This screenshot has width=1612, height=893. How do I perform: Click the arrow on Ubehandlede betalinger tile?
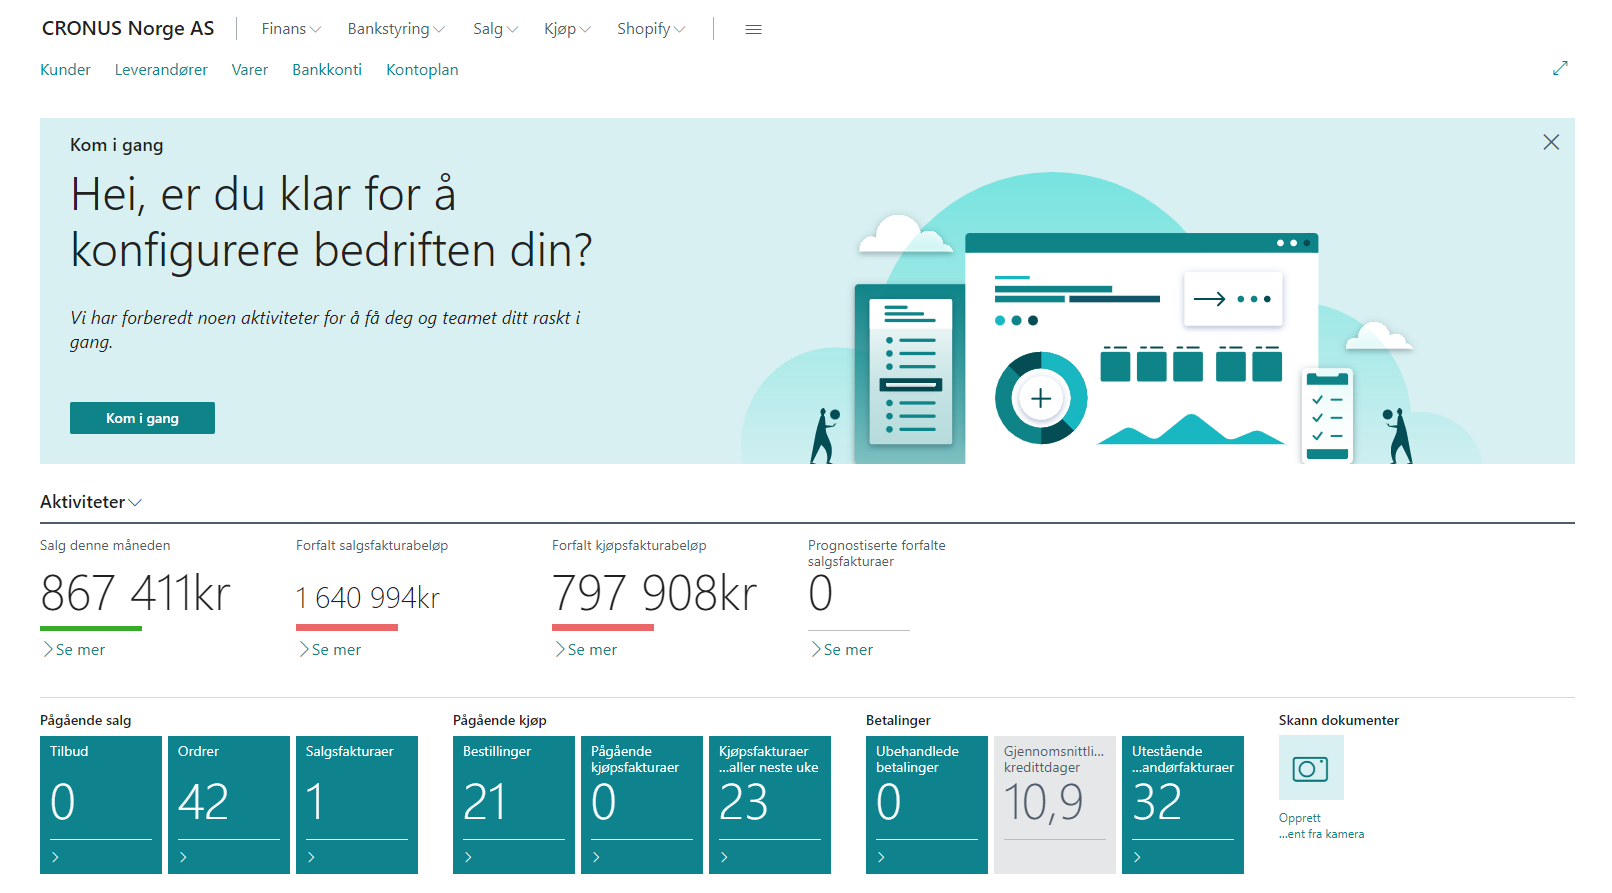coord(881,857)
